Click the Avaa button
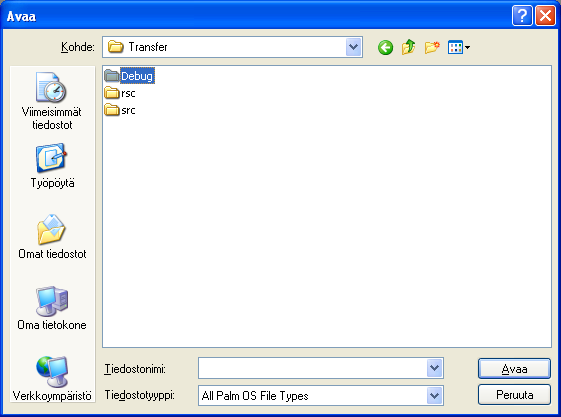561x417 pixels. [x=514, y=369]
